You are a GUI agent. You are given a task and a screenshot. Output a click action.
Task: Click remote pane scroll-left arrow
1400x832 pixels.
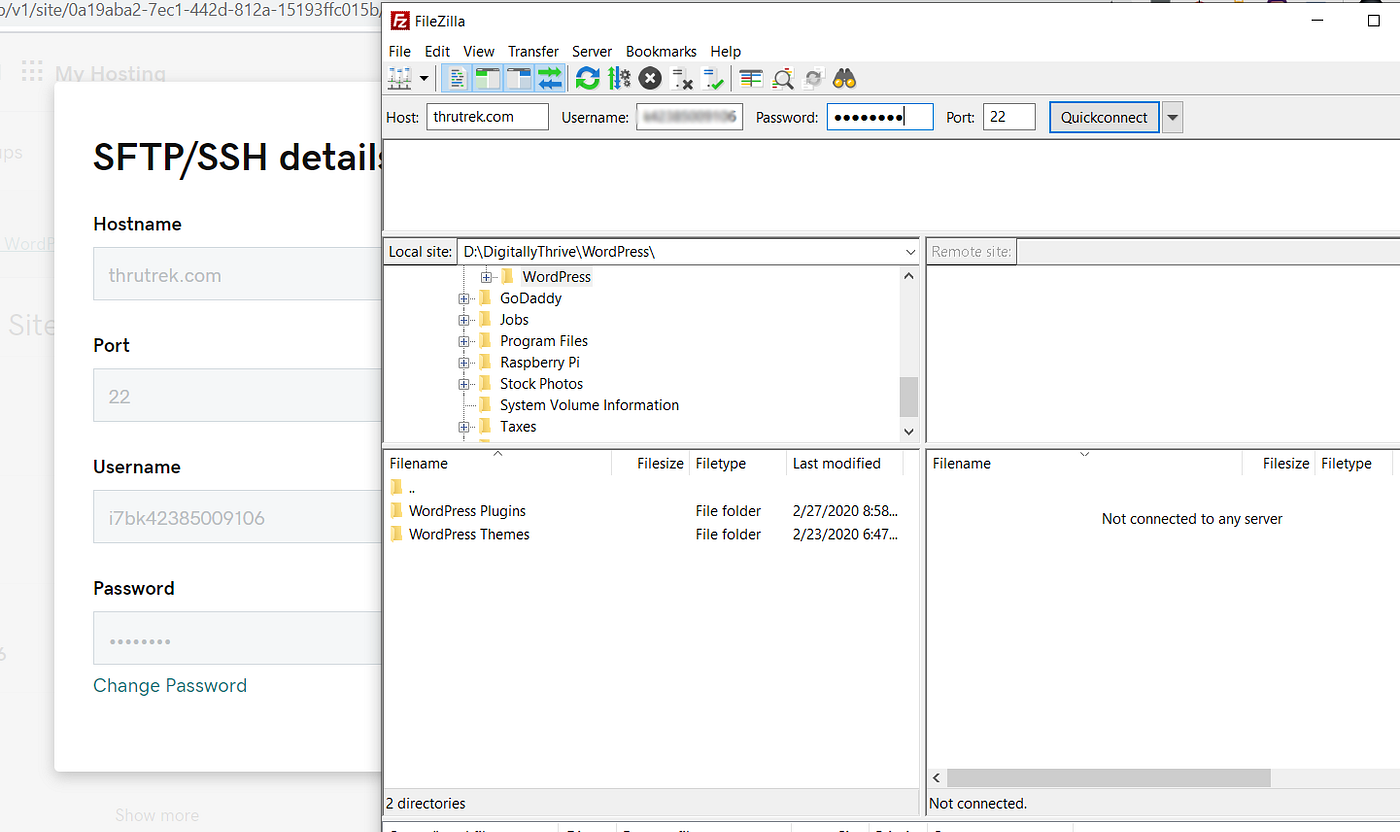pos(937,777)
